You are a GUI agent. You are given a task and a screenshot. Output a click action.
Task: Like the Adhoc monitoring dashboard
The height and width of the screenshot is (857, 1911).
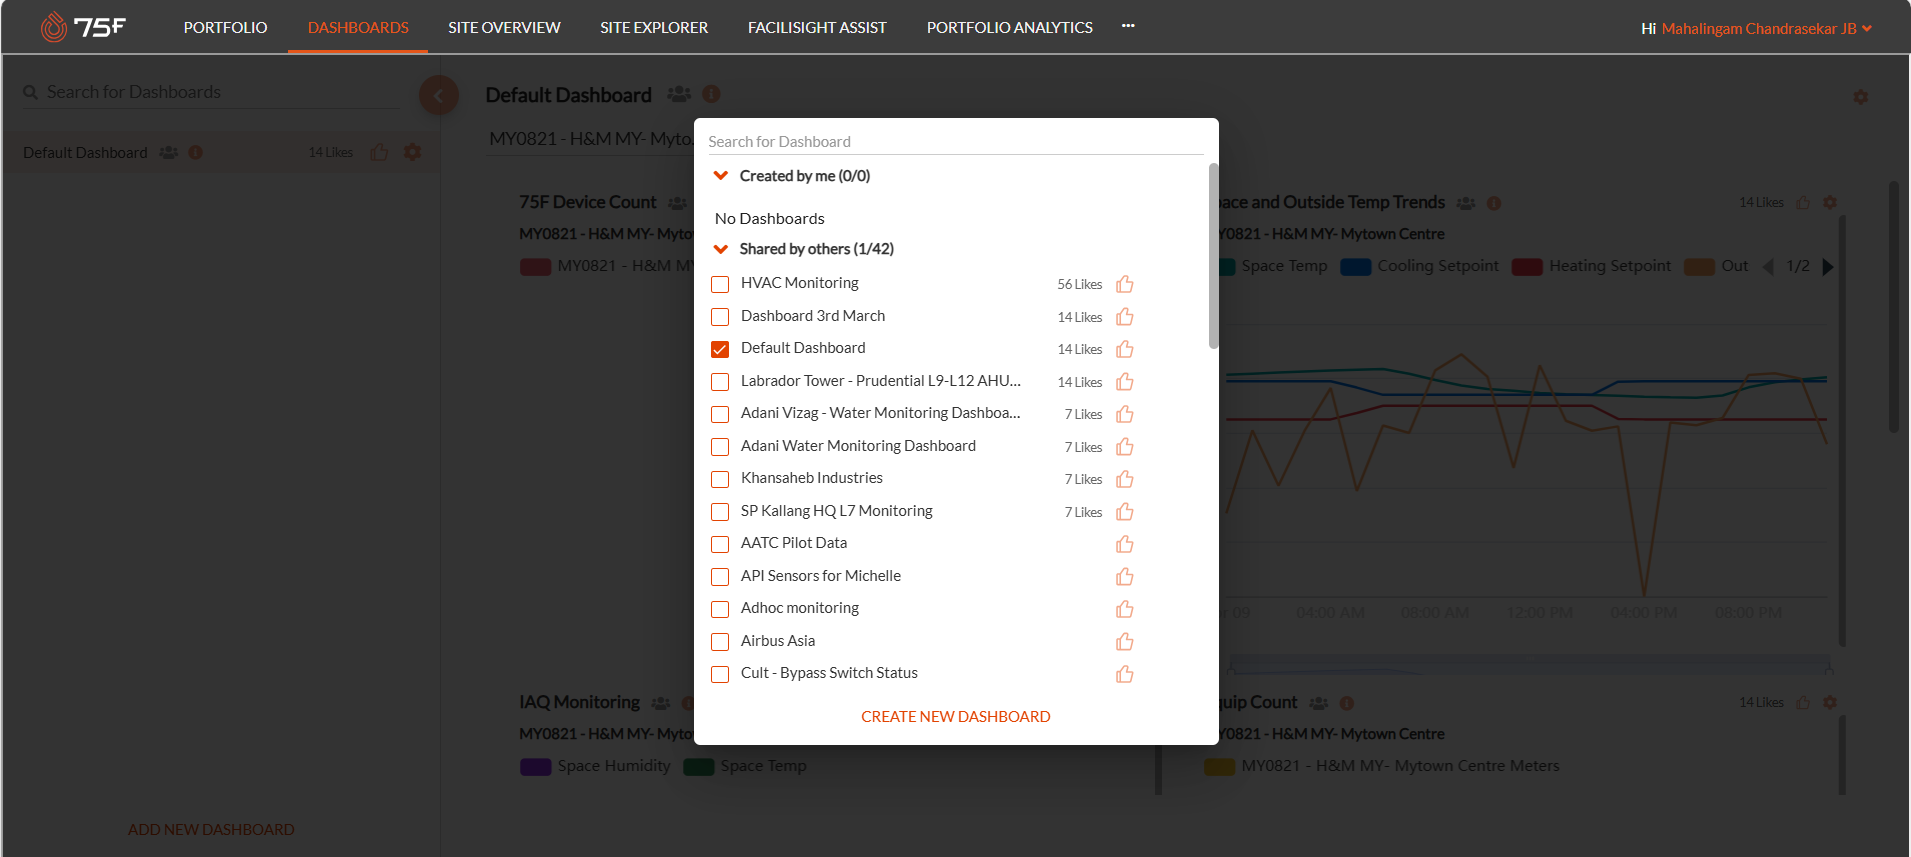click(x=1125, y=609)
